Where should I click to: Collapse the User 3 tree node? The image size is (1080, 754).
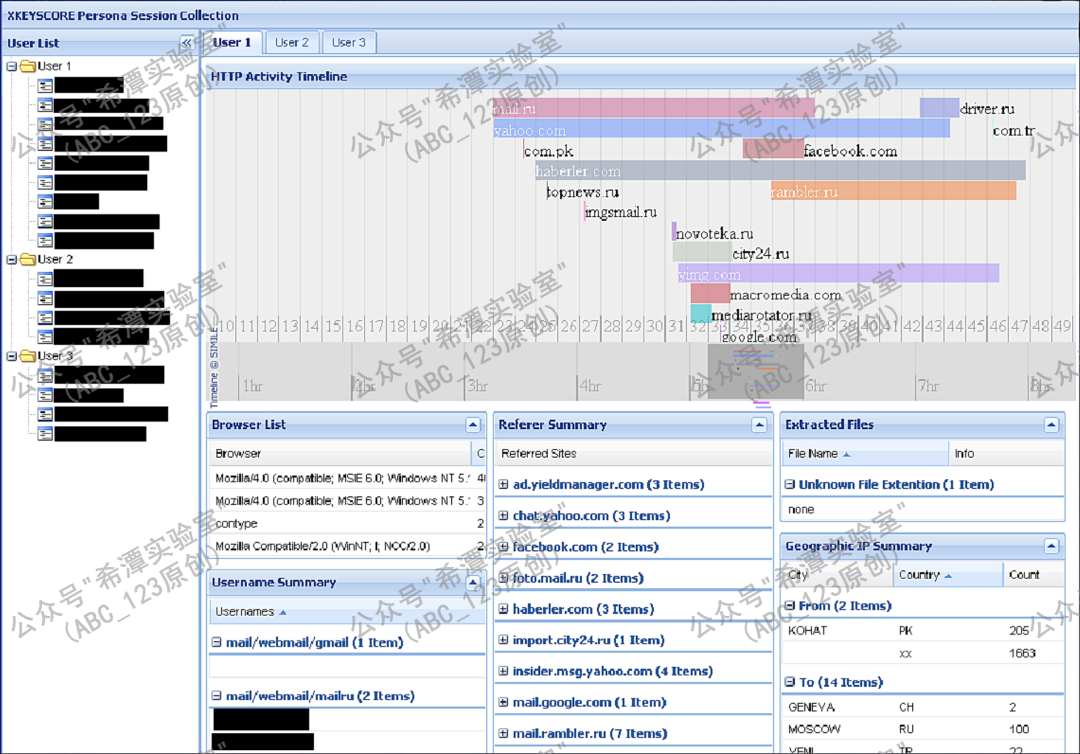click(12, 356)
